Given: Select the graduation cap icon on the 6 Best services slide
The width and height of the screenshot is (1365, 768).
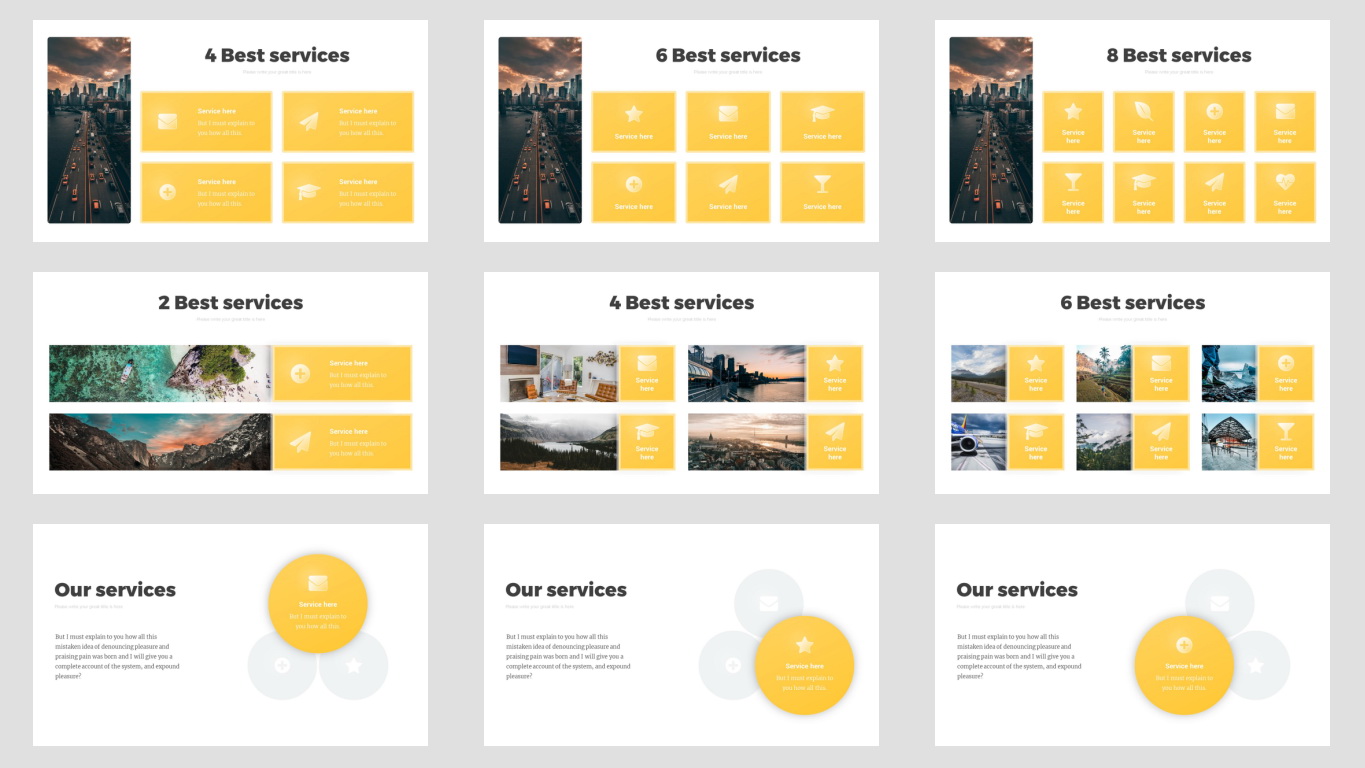Looking at the screenshot, I should click(x=822, y=112).
